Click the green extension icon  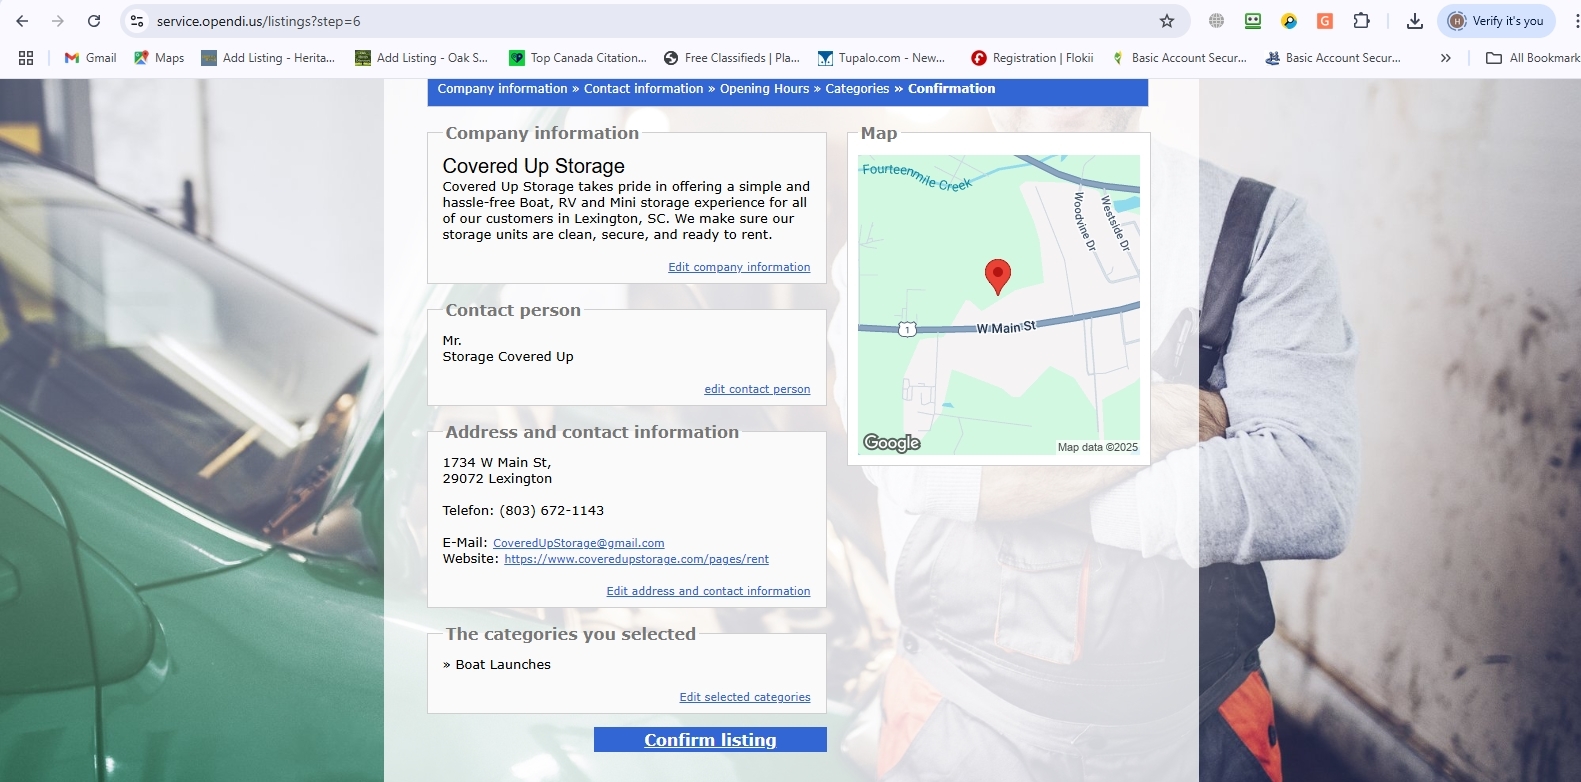[1252, 21]
